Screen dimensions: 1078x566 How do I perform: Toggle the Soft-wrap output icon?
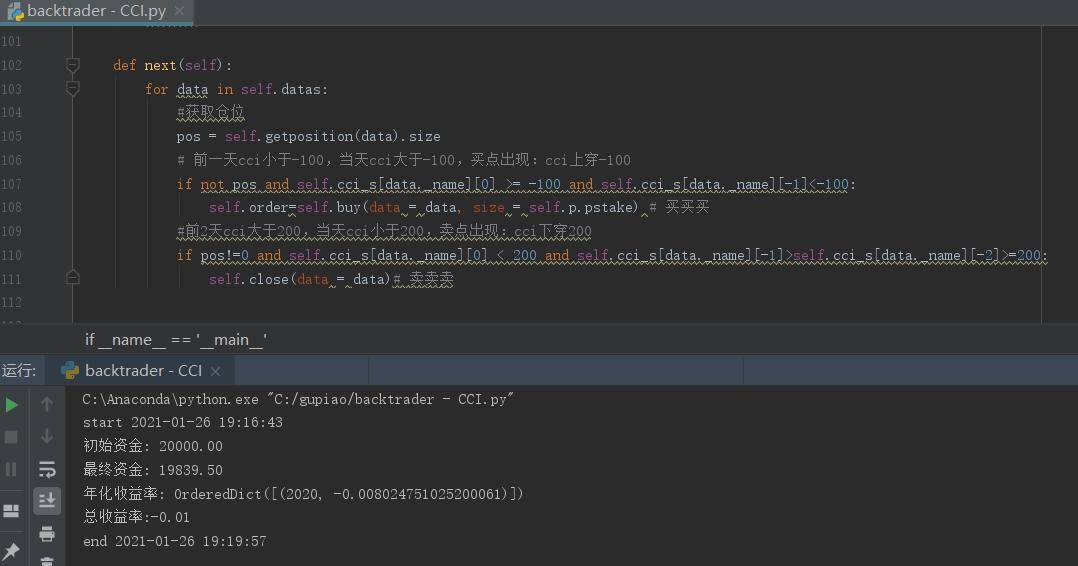point(47,469)
